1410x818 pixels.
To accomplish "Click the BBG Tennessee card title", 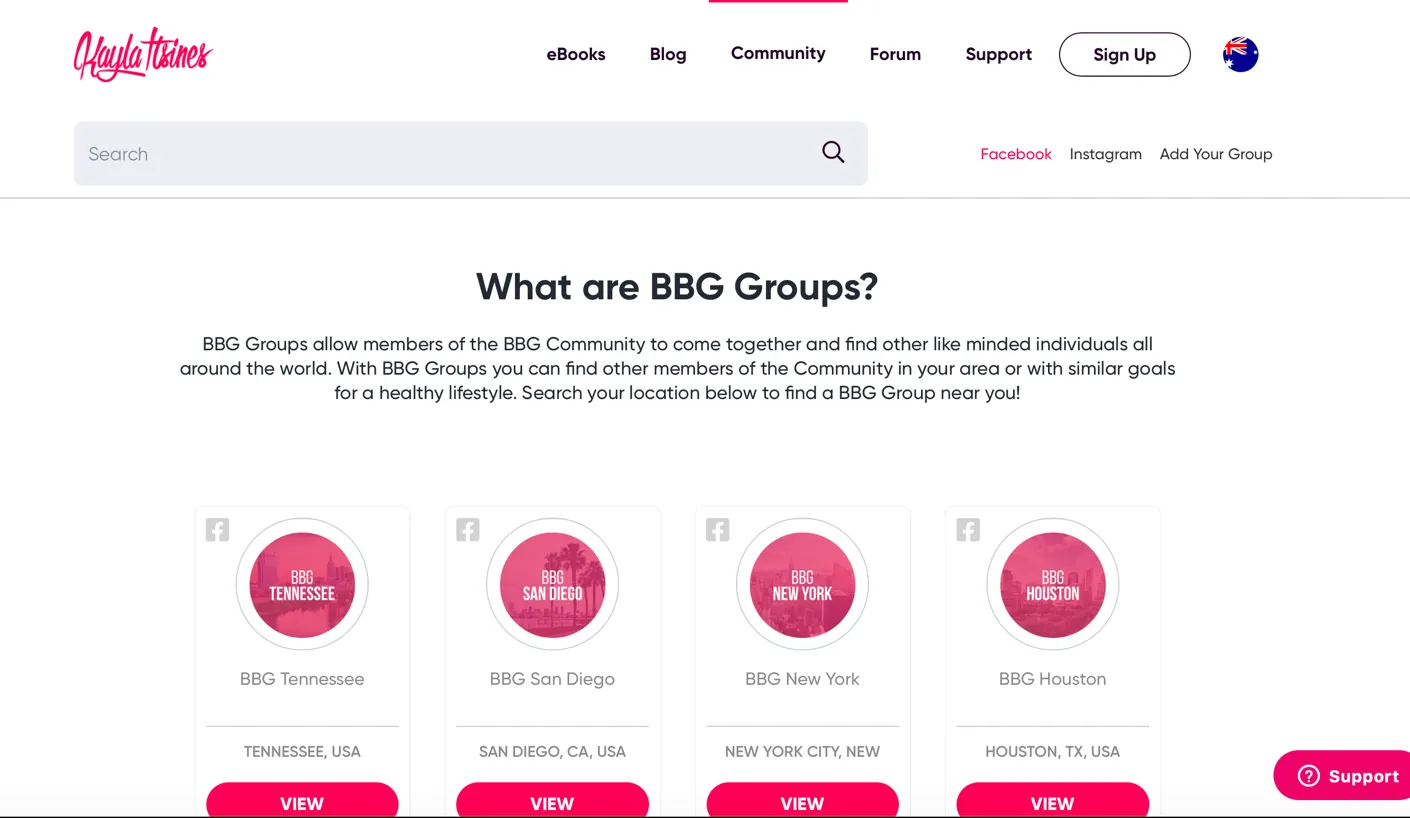I will [302, 679].
